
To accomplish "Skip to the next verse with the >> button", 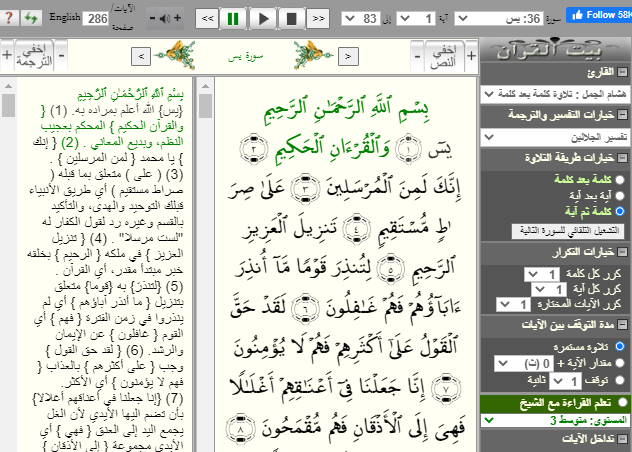I will 318,18.
